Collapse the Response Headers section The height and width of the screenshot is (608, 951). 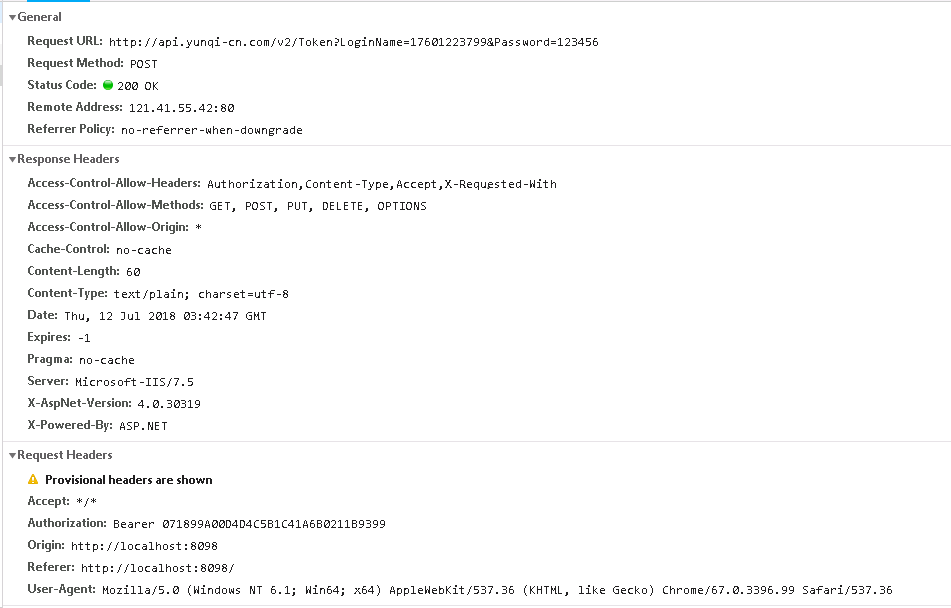click(12, 159)
